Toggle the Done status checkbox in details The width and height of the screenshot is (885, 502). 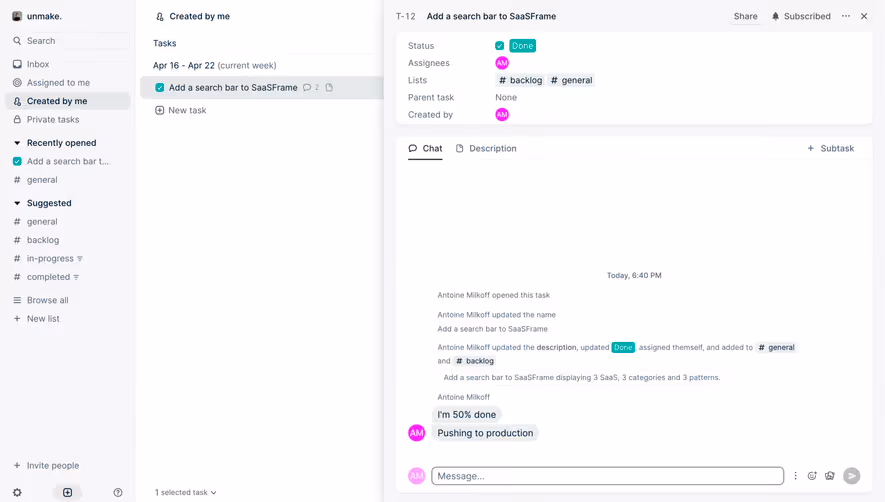(x=500, y=46)
